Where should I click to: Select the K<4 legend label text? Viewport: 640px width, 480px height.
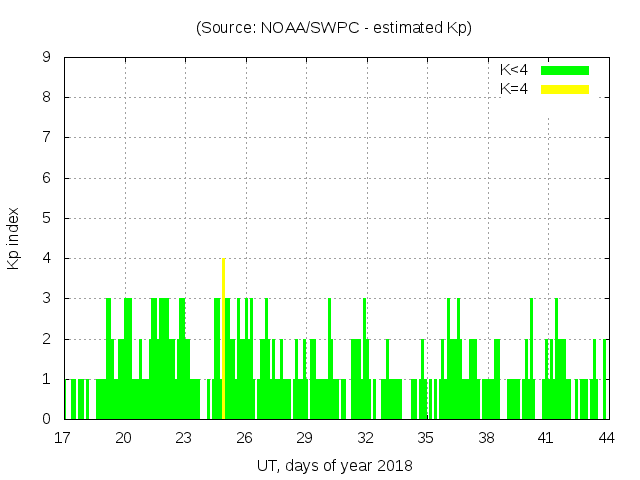514,70
